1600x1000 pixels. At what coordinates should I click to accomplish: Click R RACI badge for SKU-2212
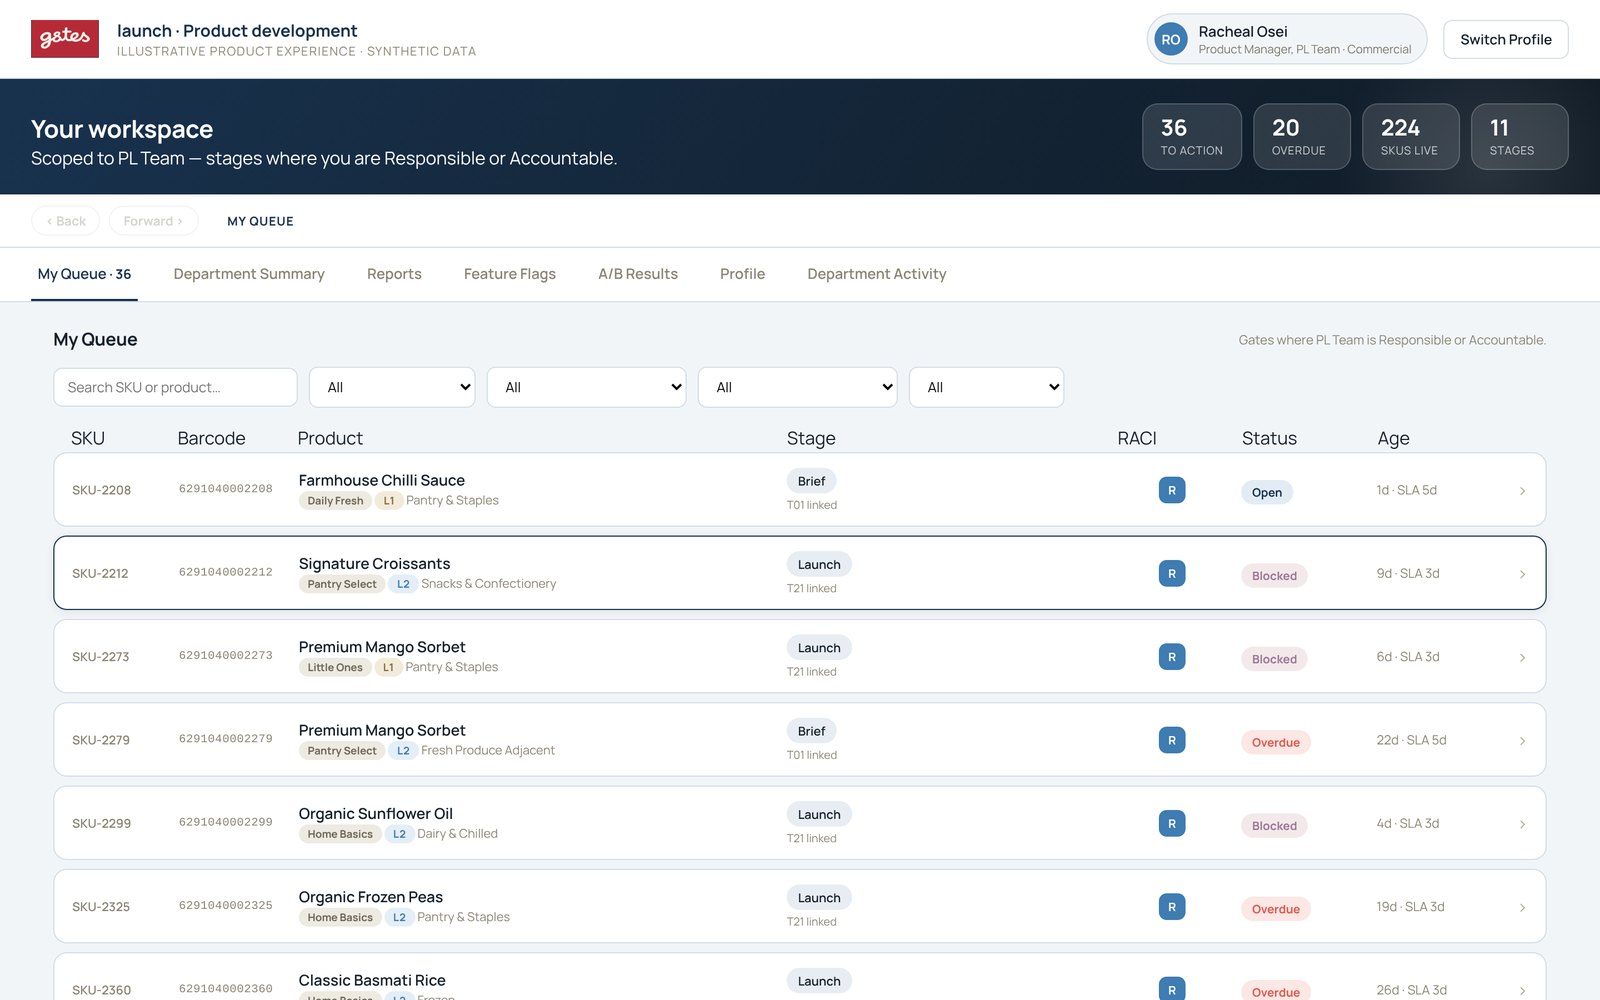coord(1172,573)
